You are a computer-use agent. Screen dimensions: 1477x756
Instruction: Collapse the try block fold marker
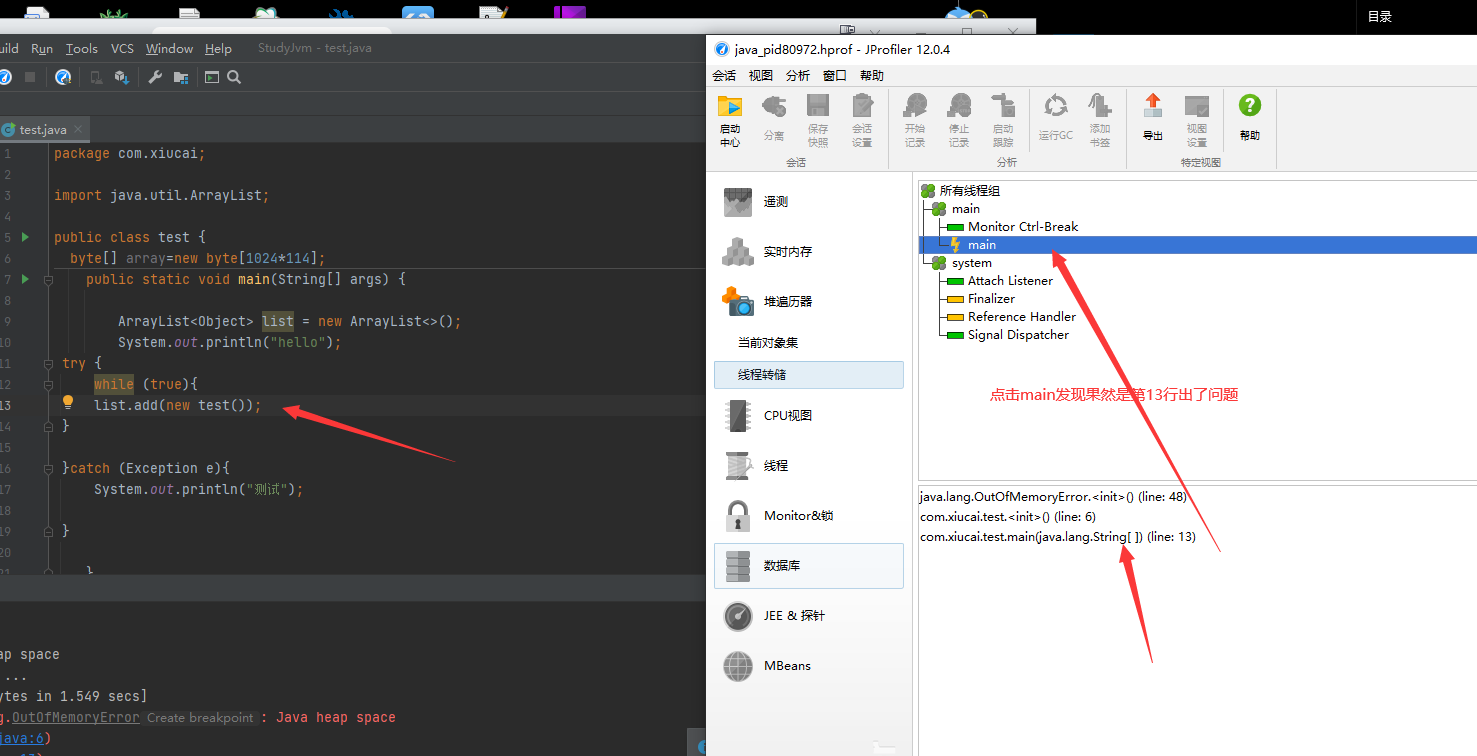click(x=48, y=364)
